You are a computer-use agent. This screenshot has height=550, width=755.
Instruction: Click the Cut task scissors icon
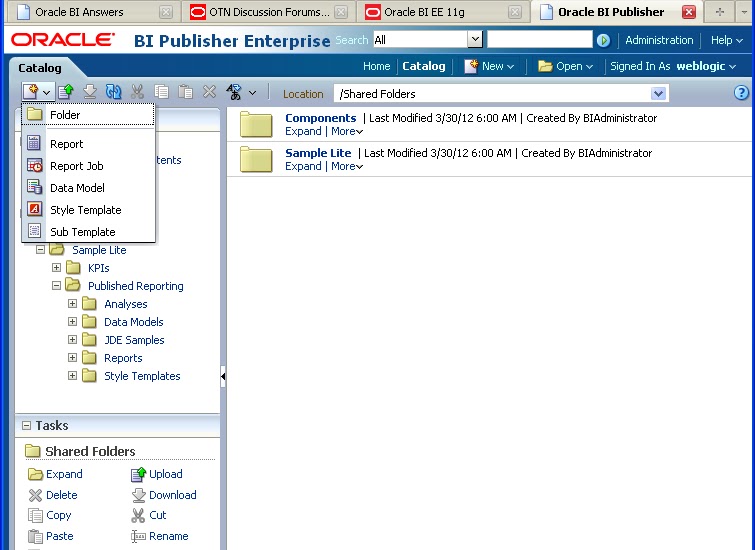click(x=138, y=515)
